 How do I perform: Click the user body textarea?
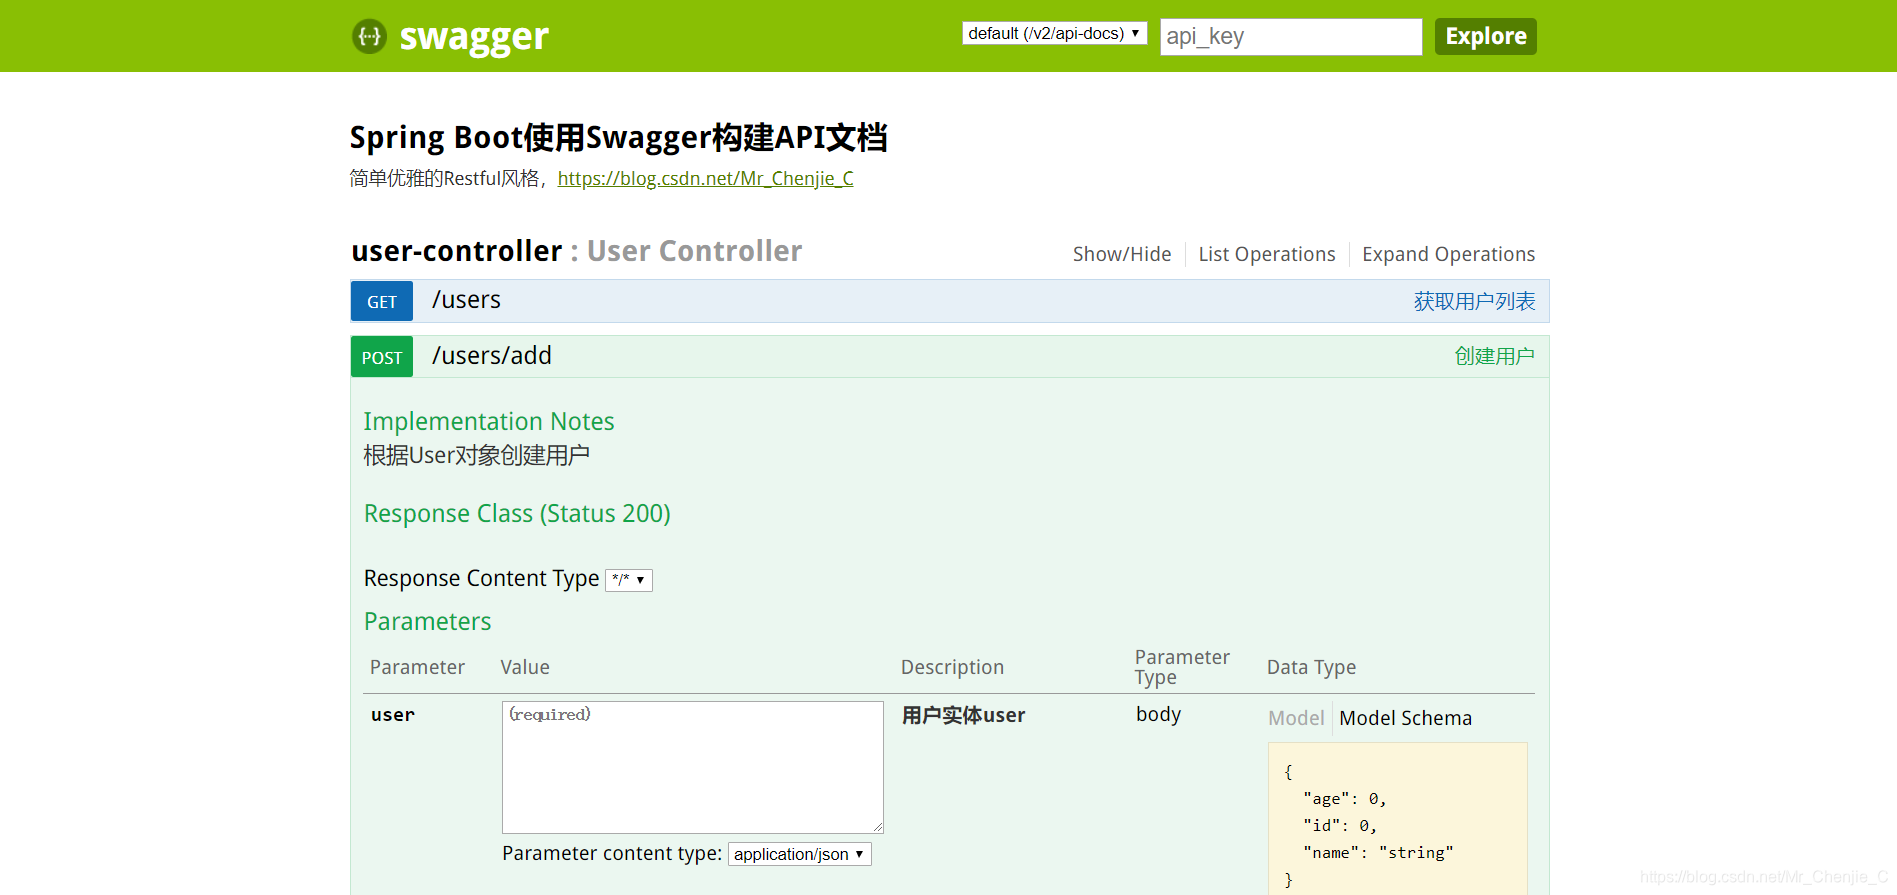coord(692,767)
